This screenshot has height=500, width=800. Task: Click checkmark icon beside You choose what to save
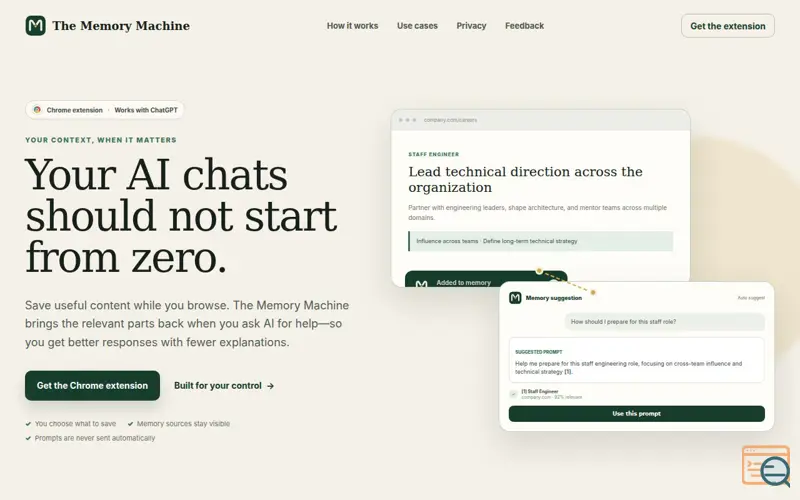28,424
